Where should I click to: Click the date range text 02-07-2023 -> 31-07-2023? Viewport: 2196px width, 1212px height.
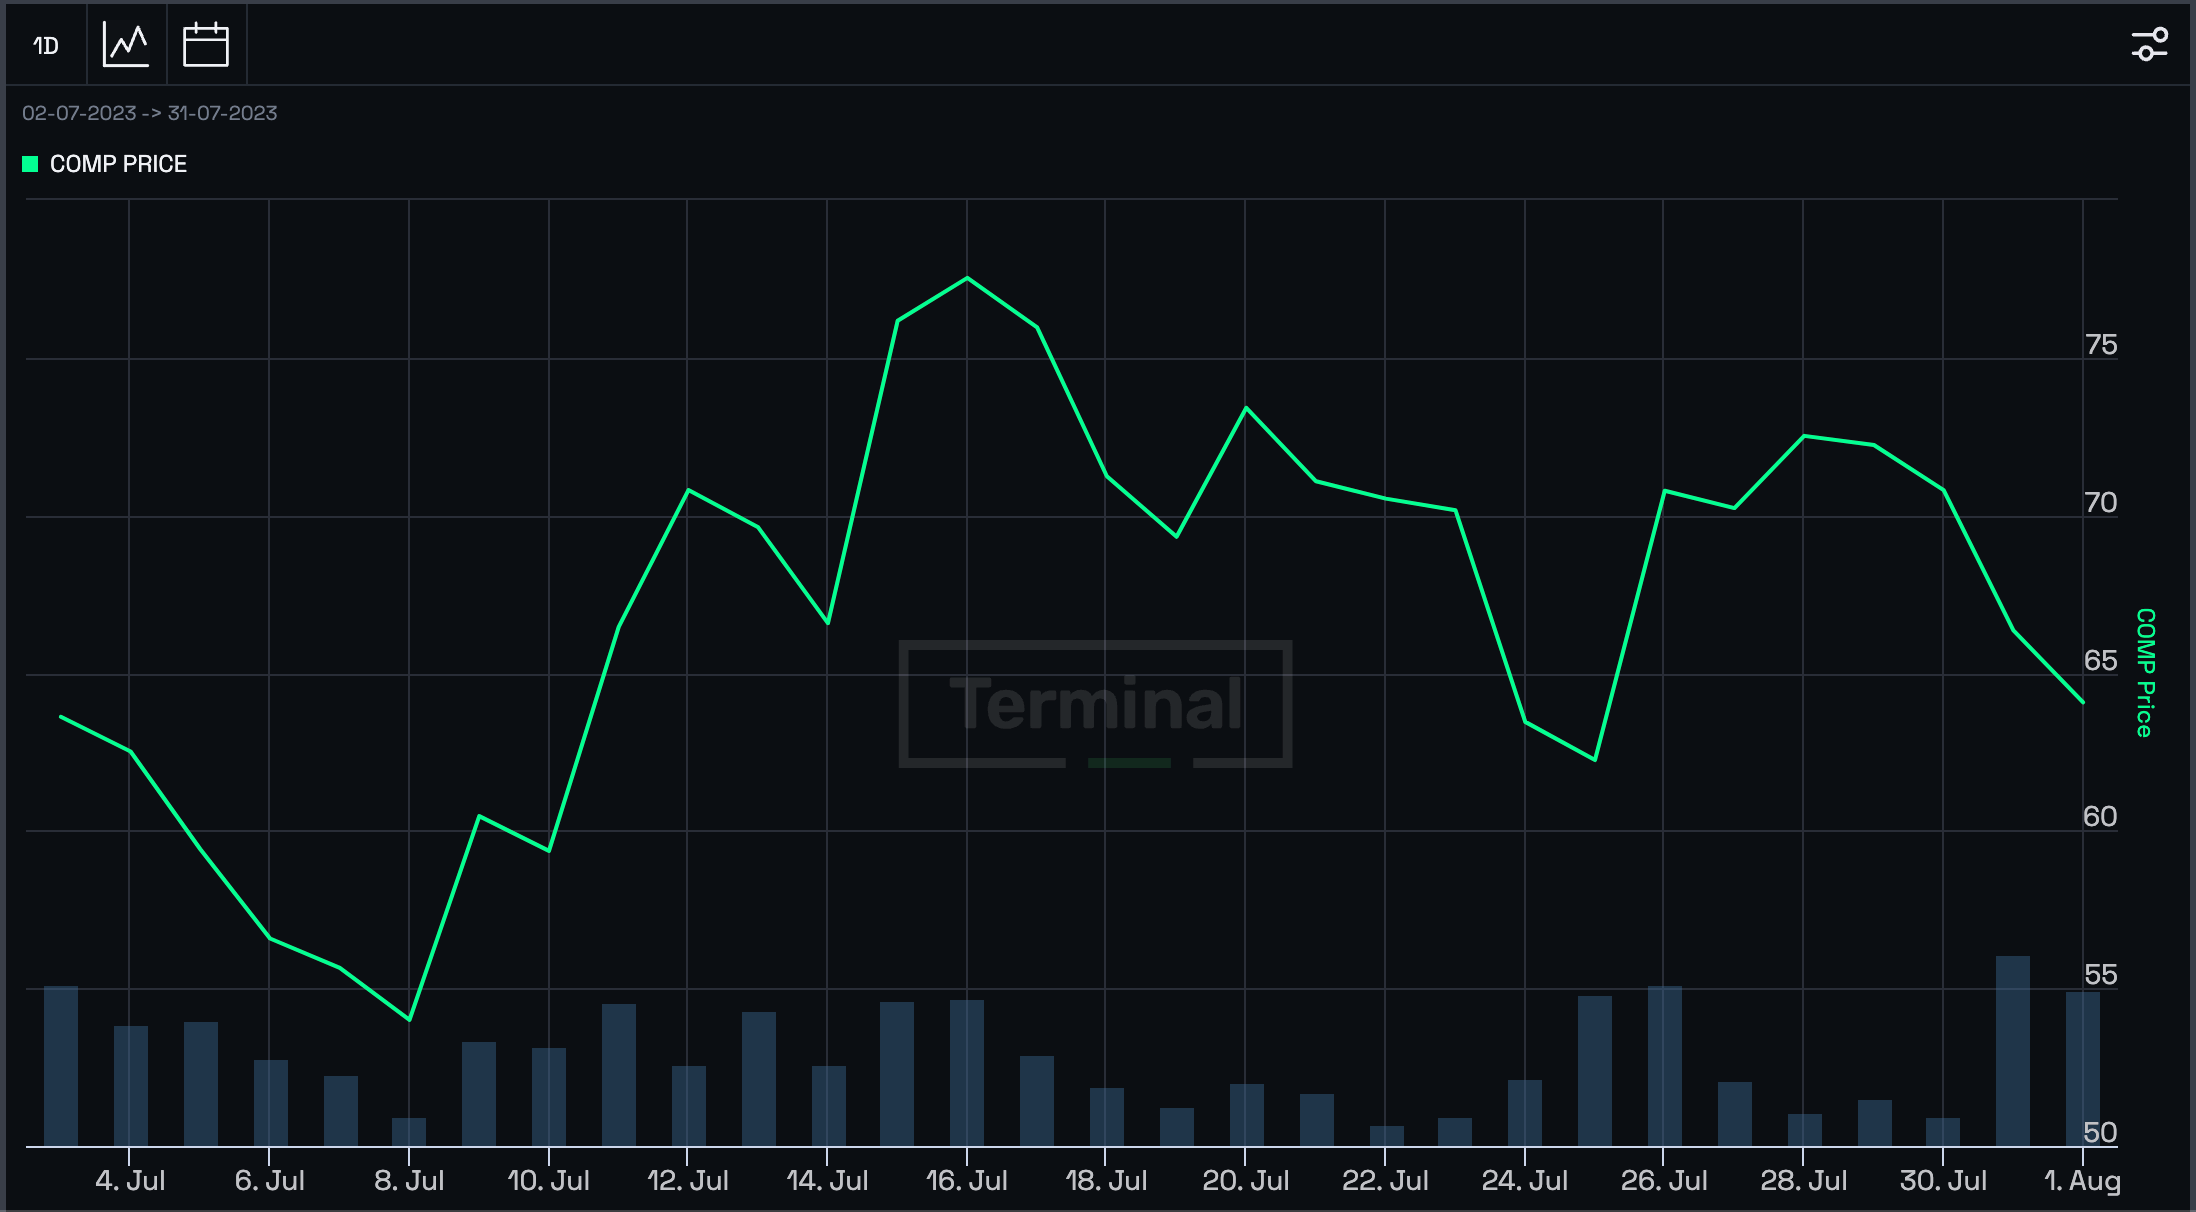[x=150, y=113]
